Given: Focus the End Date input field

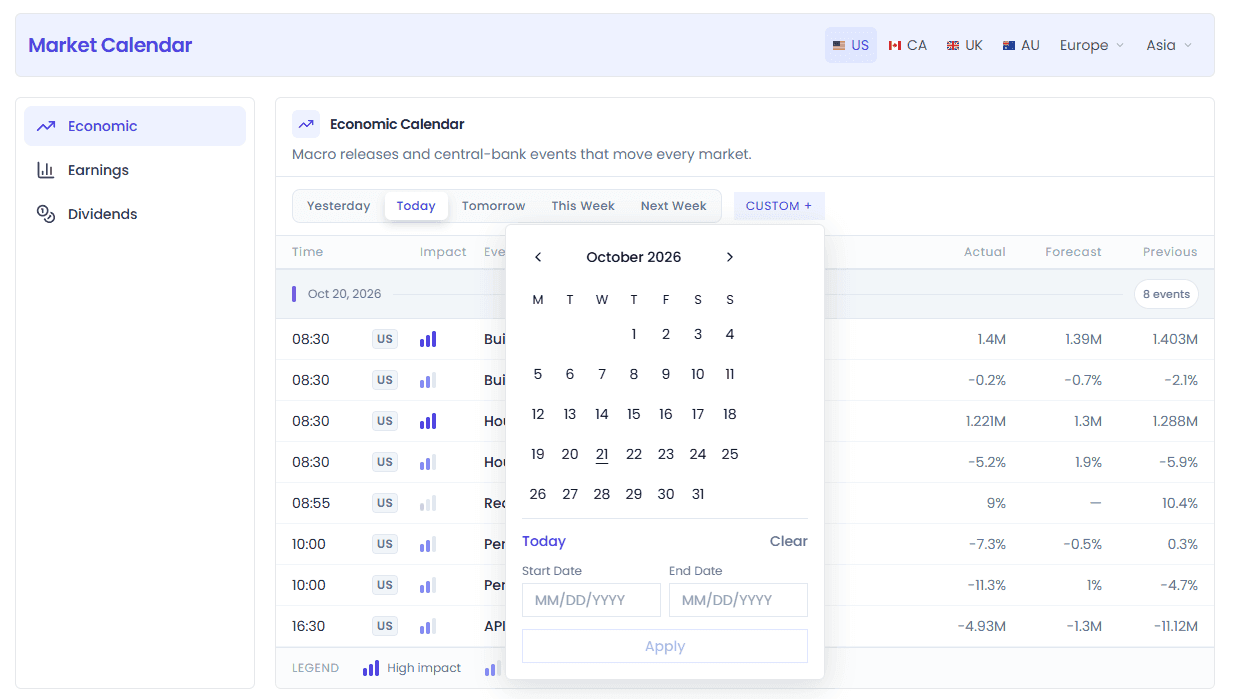Looking at the screenshot, I should point(738,600).
